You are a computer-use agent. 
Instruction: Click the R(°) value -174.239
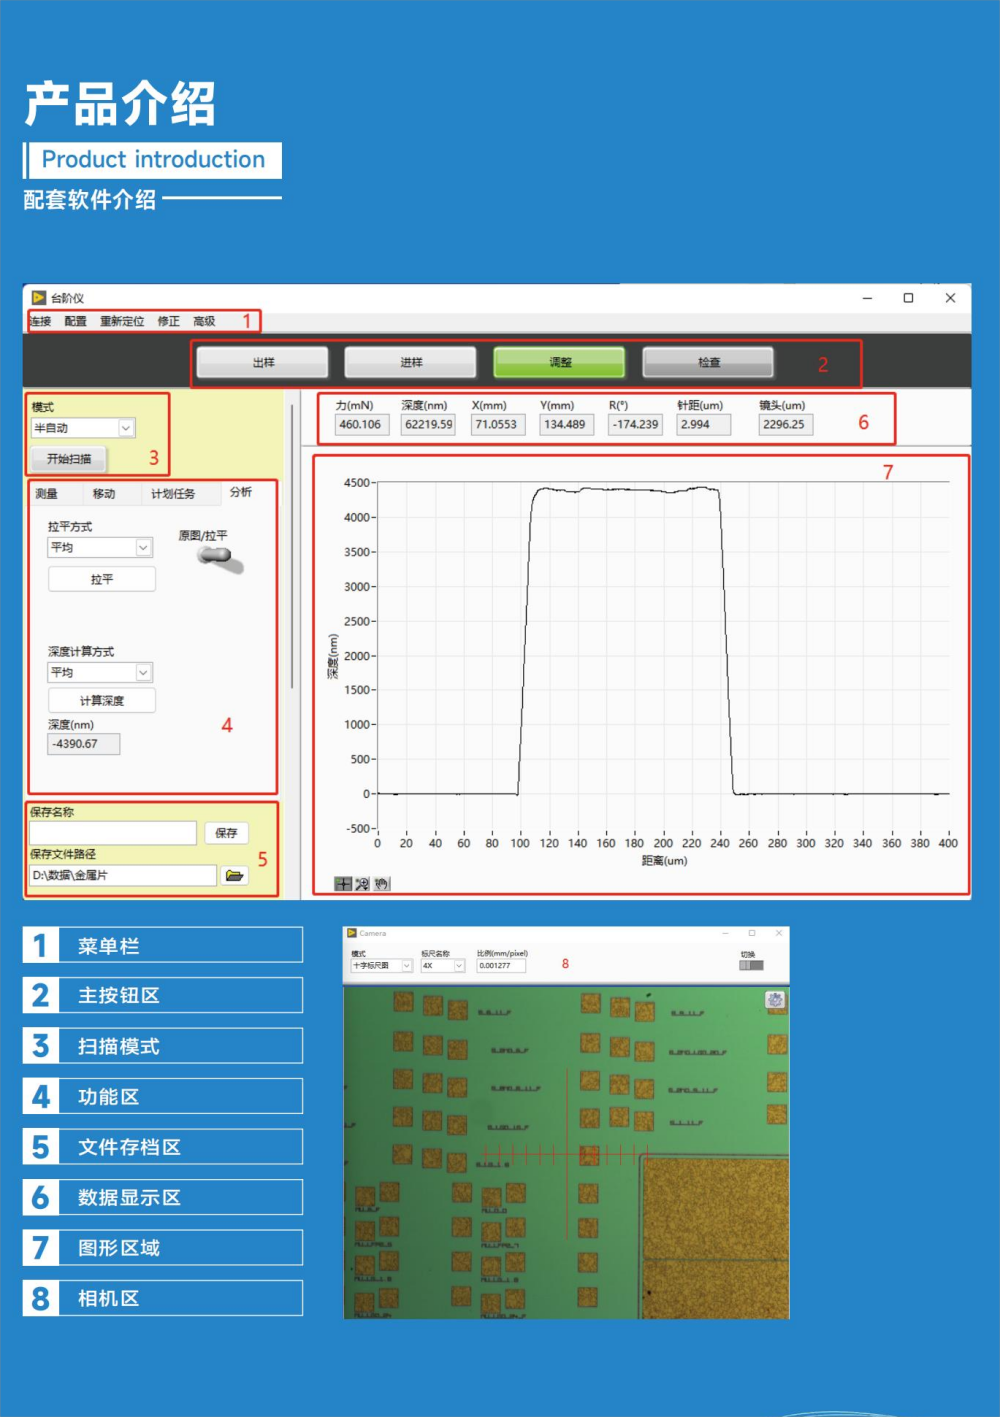[636, 425]
